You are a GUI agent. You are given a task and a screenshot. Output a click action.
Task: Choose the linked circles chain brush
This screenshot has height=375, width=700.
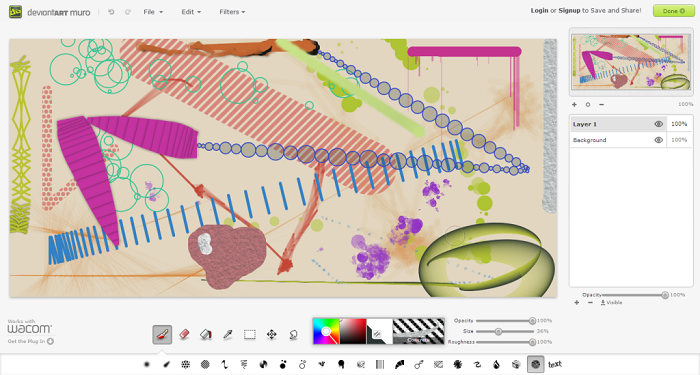tap(419, 364)
